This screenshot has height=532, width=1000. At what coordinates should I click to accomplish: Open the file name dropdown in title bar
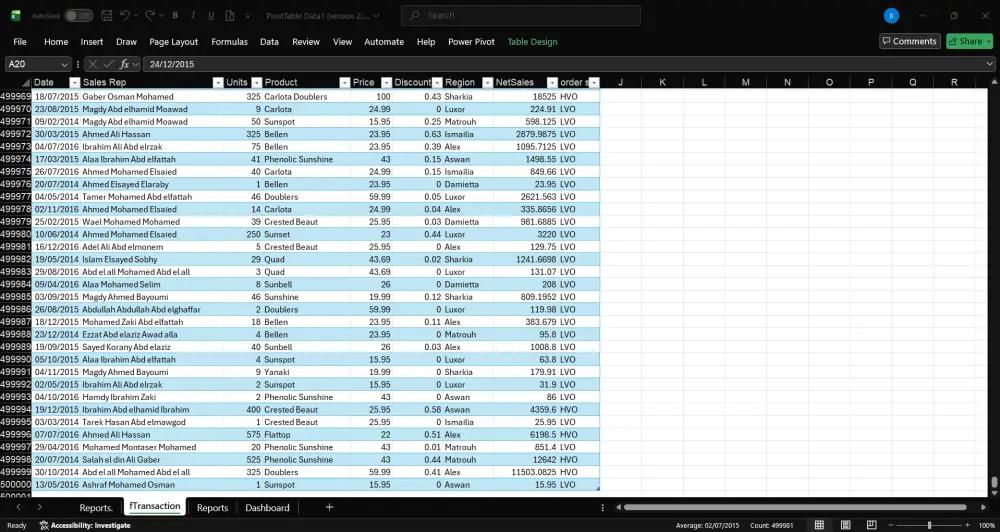(x=376, y=15)
